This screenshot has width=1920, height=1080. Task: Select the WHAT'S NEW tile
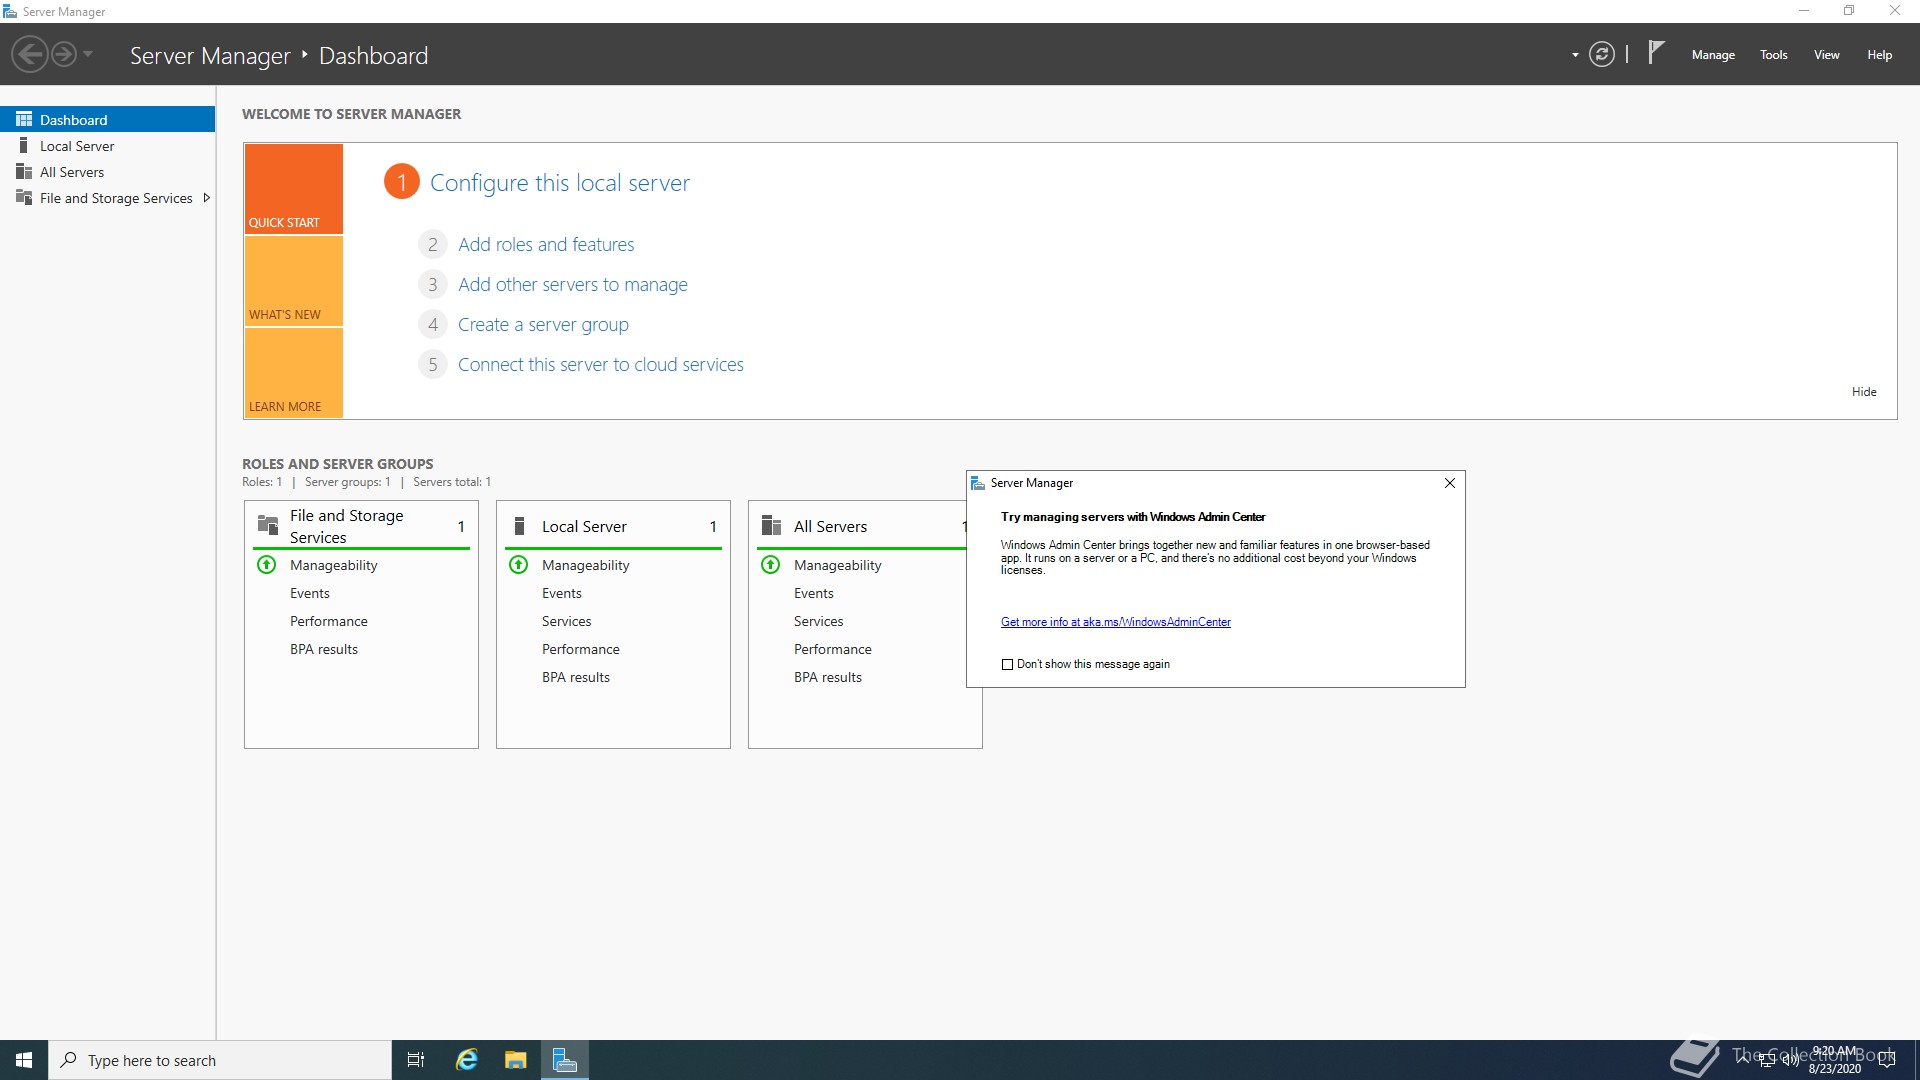(294, 281)
